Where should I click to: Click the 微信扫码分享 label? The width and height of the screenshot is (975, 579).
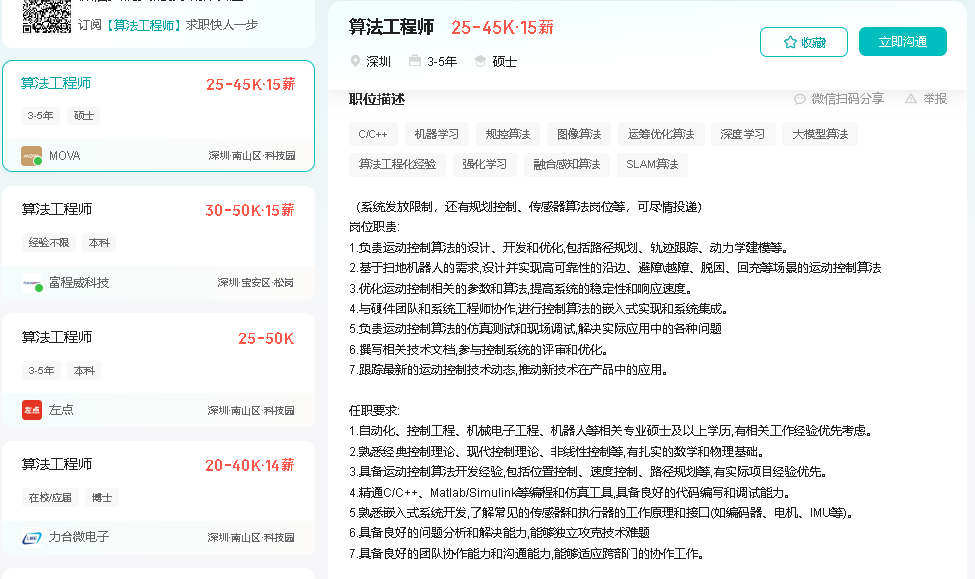[848, 99]
